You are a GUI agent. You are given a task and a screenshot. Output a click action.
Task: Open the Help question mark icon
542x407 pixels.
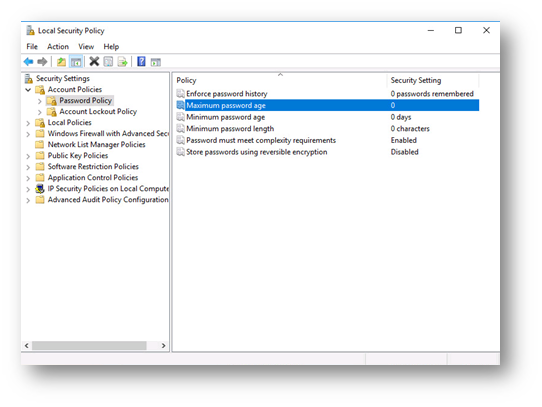tap(141, 62)
